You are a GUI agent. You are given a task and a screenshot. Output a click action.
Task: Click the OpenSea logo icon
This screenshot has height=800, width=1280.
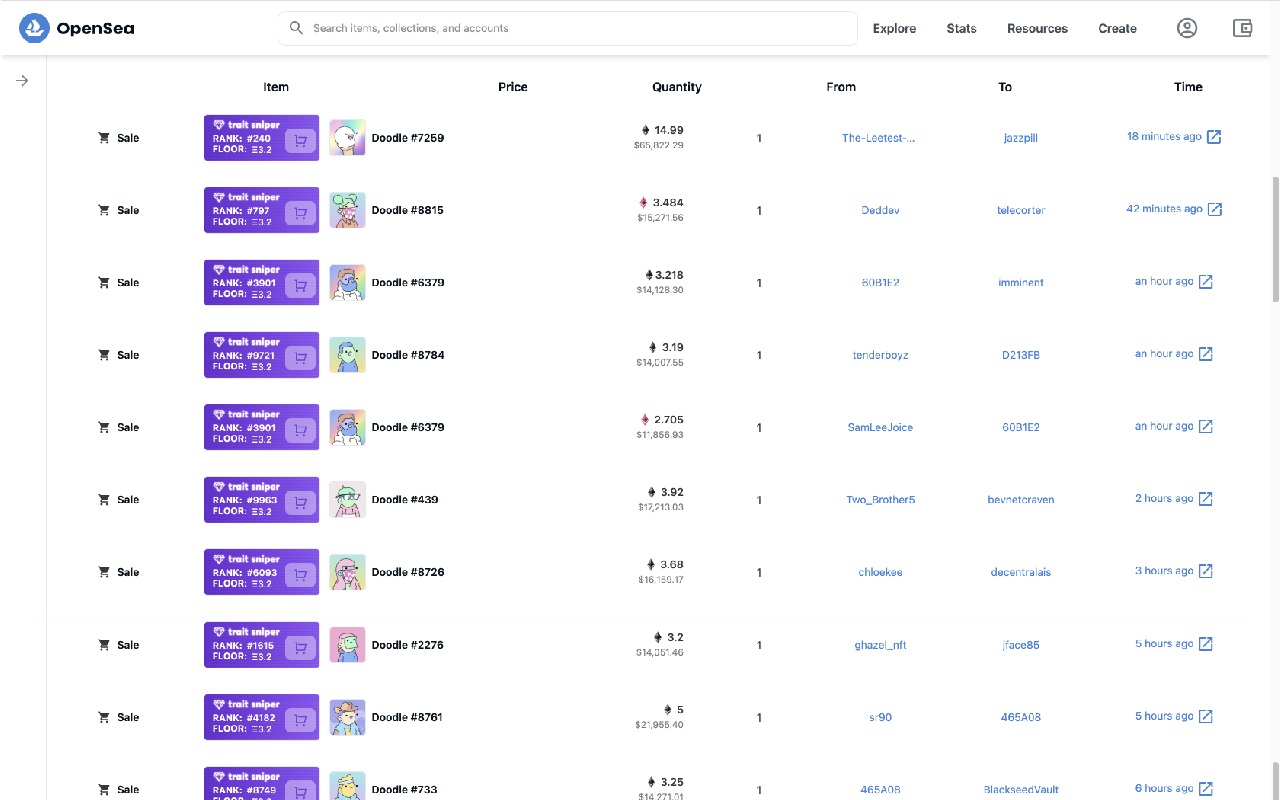(33, 28)
